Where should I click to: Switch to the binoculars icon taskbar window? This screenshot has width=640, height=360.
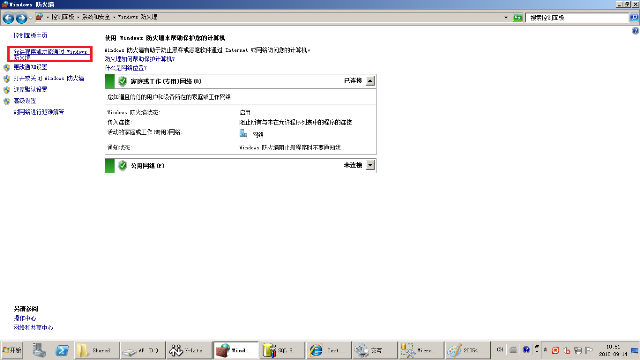189,350
